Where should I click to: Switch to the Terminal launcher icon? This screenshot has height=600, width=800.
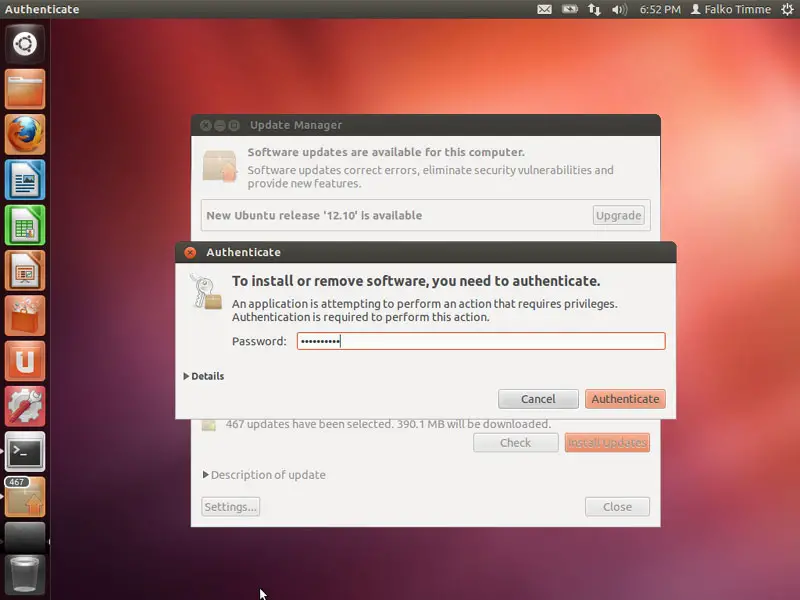click(25, 452)
